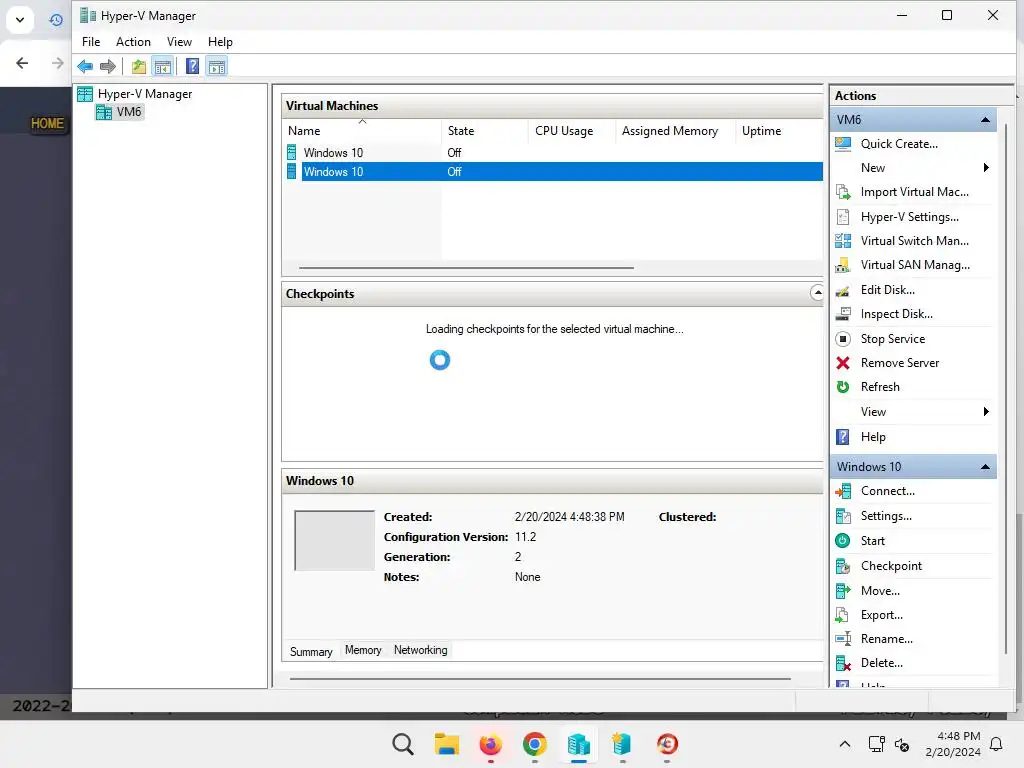Click the red Remove Server icon

[843, 363]
